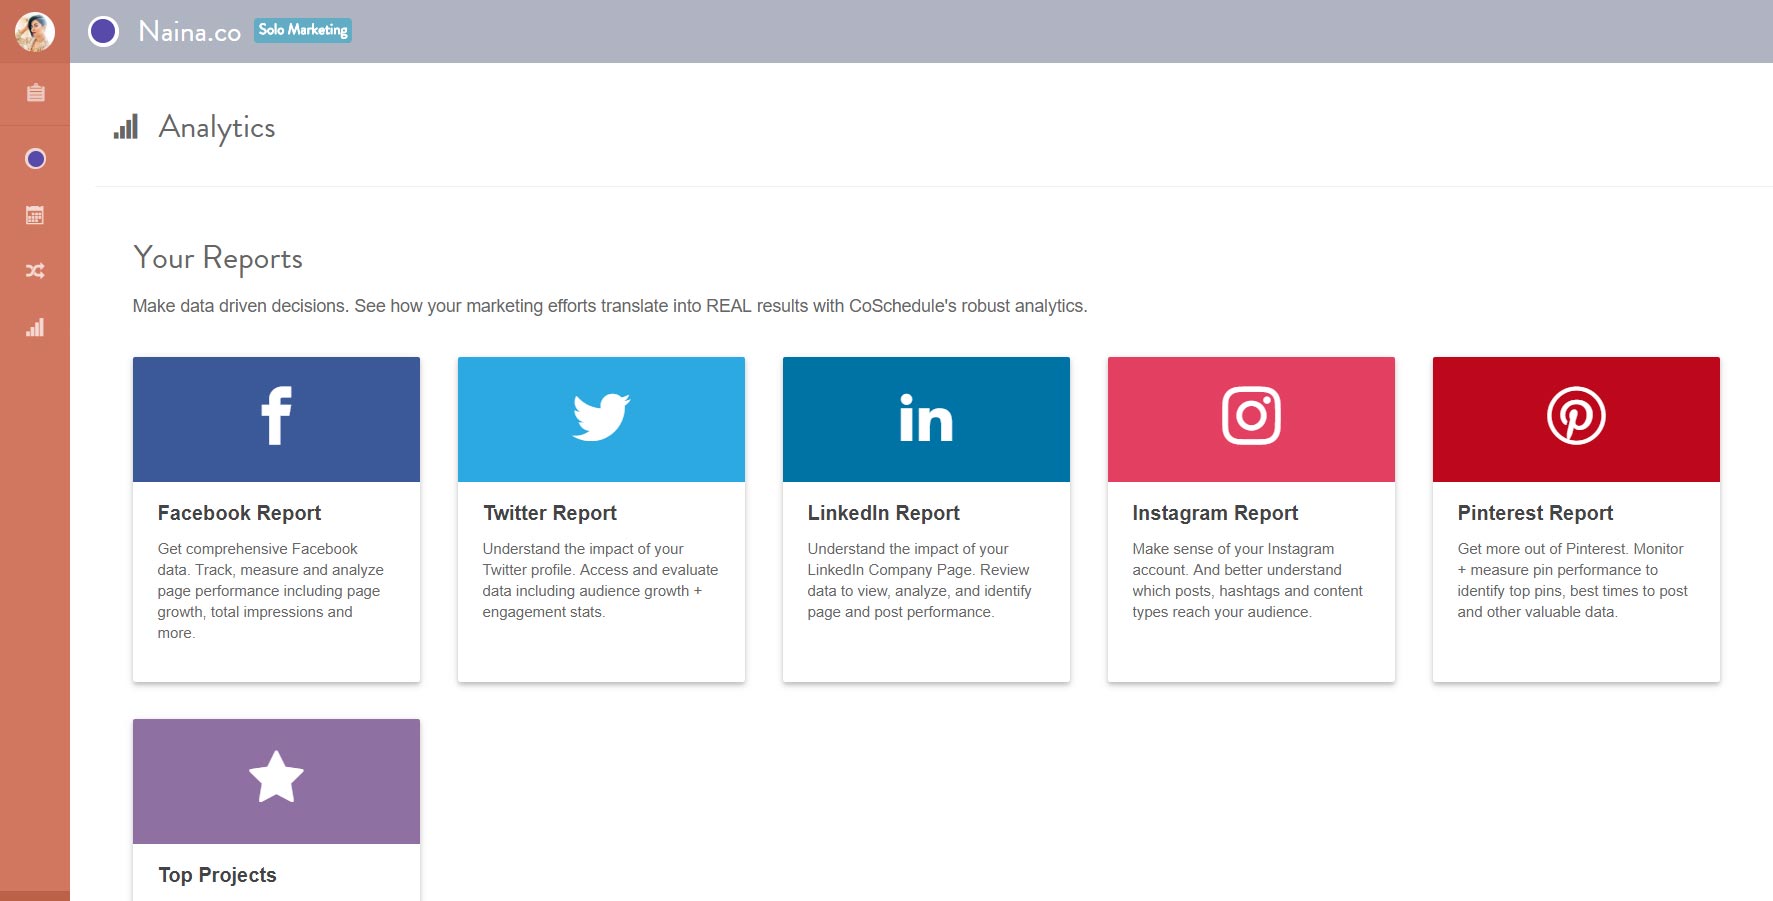
Task: Open the LinkedIn Report title
Action: [x=883, y=513]
